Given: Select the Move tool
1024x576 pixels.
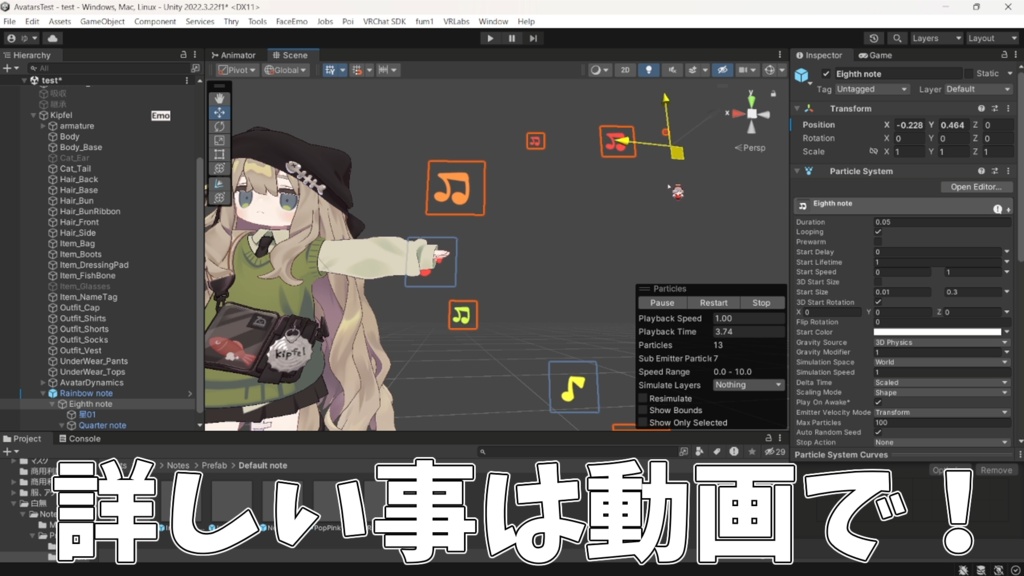Looking at the screenshot, I should (x=219, y=112).
